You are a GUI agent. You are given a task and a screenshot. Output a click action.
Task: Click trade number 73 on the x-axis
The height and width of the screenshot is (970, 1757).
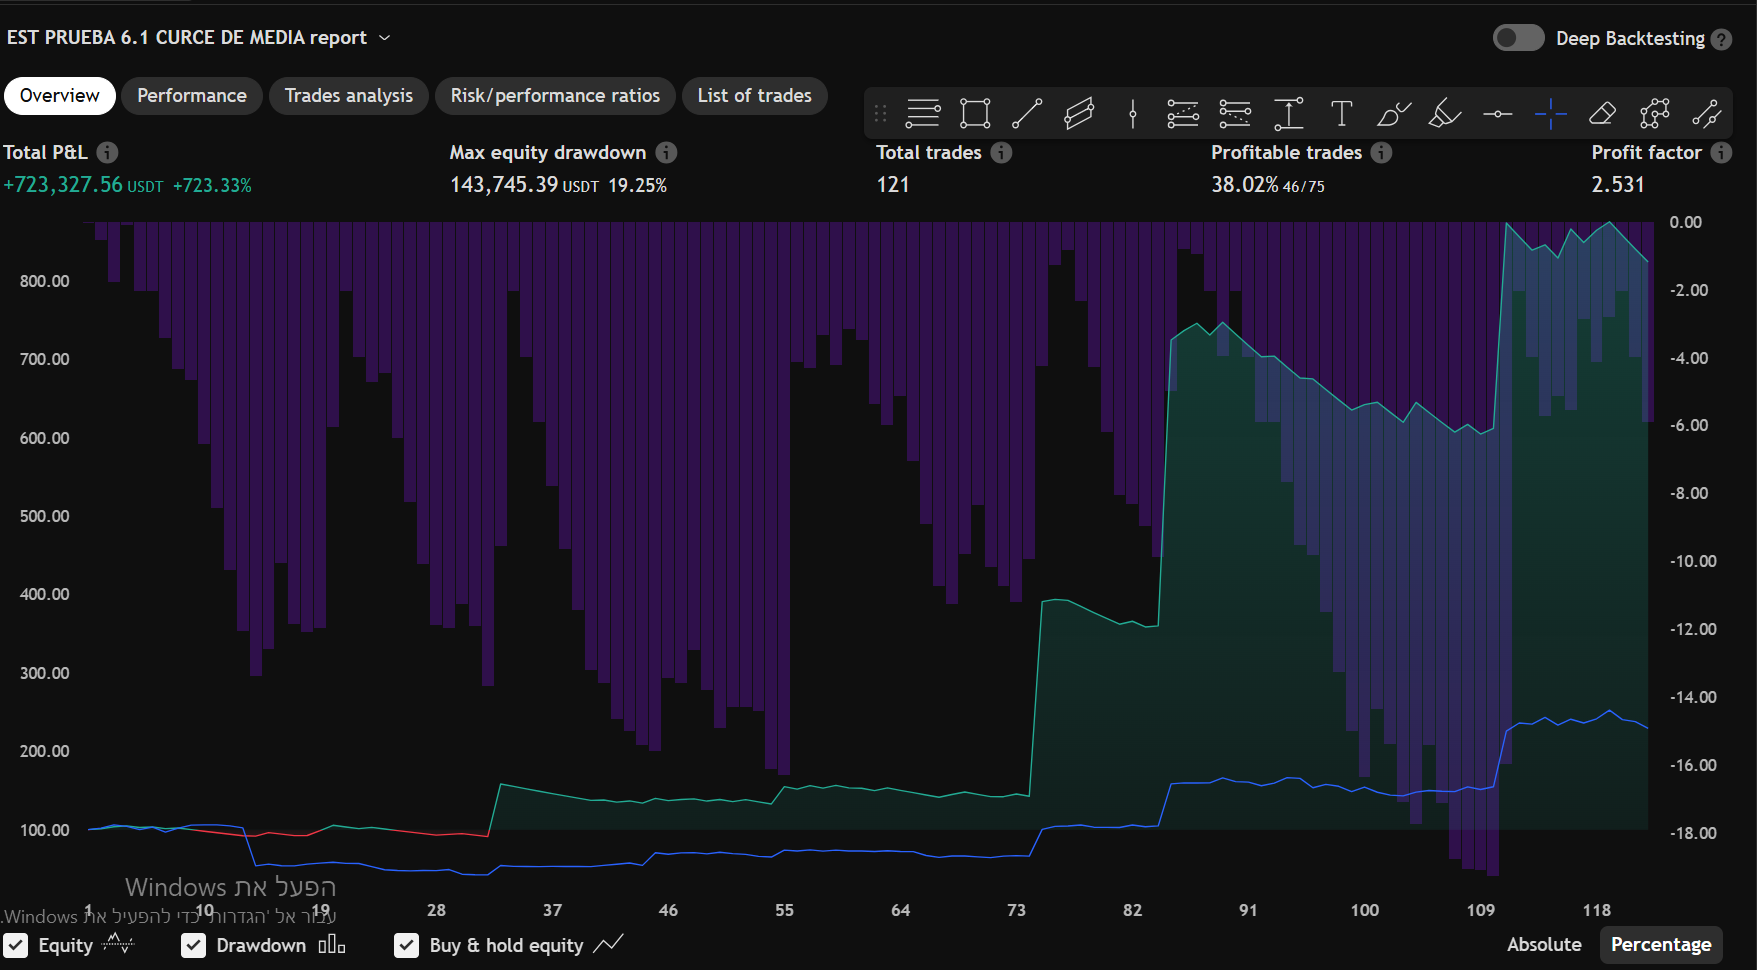(1016, 910)
